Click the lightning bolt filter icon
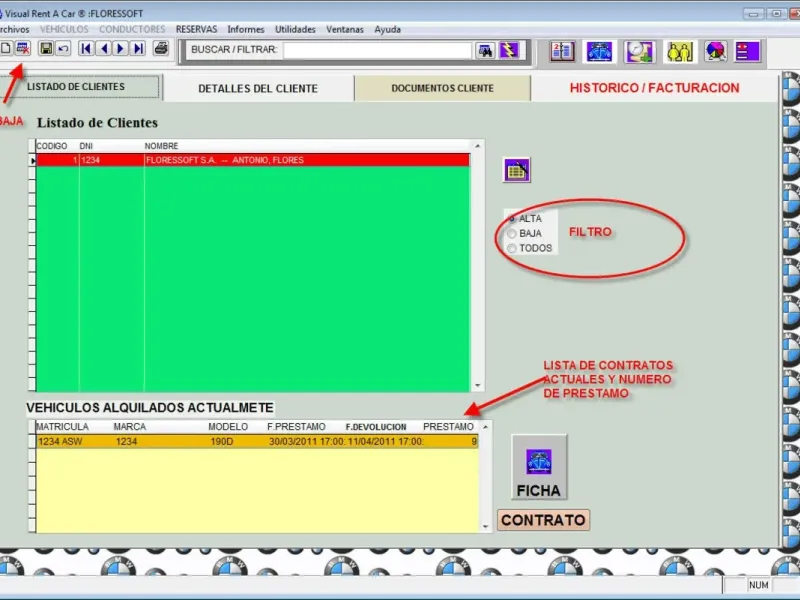 click(x=509, y=50)
